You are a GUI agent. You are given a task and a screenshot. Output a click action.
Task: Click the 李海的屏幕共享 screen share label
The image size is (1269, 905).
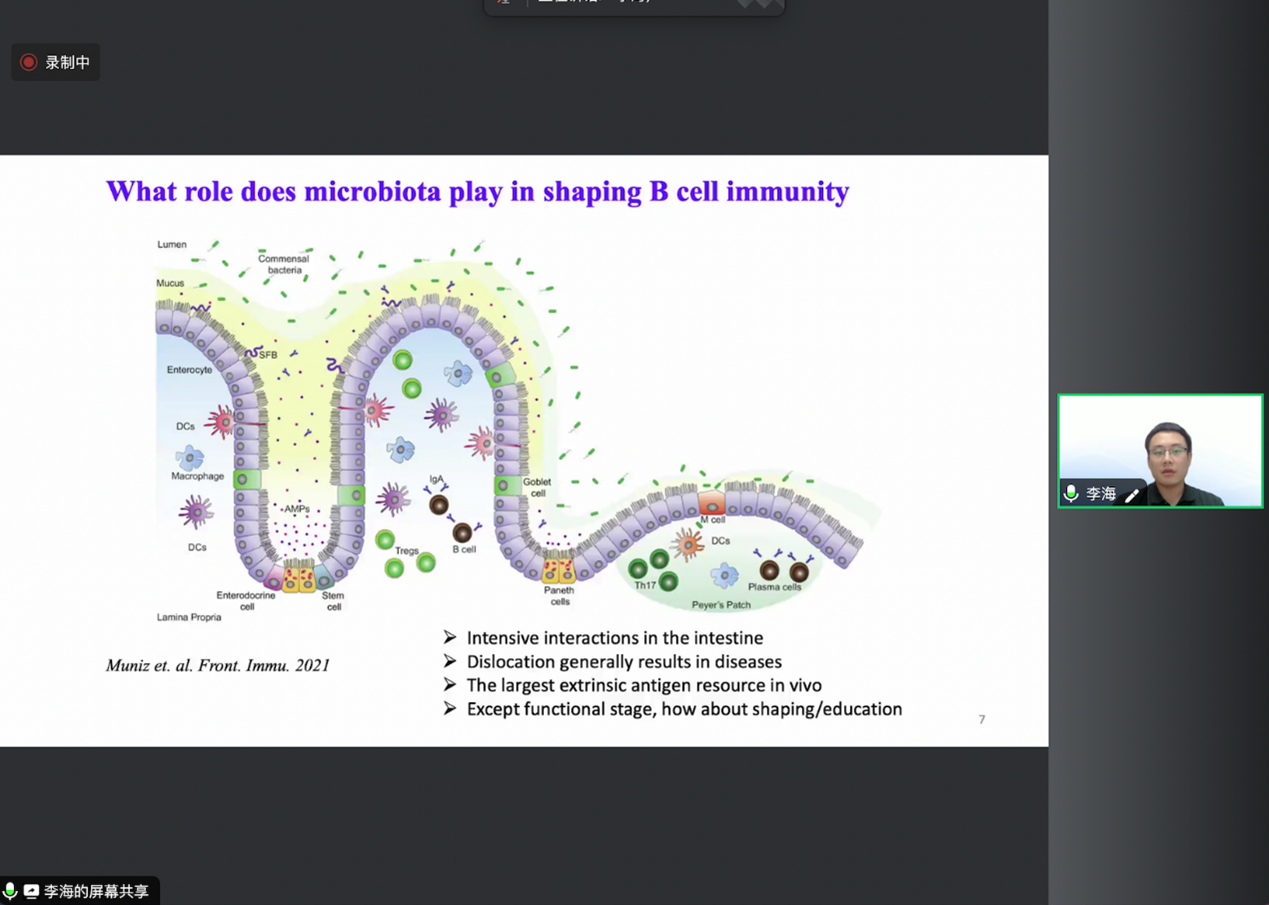click(96, 891)
